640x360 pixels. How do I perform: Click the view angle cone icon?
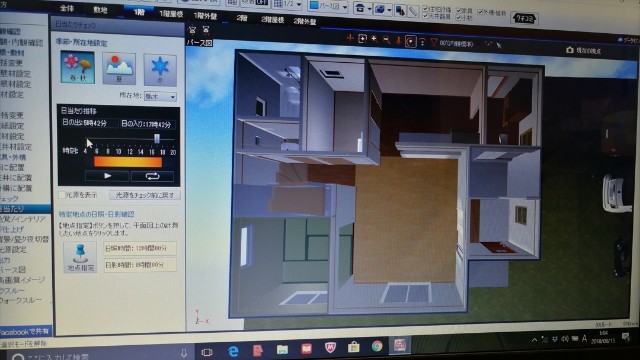pos(434,42)
